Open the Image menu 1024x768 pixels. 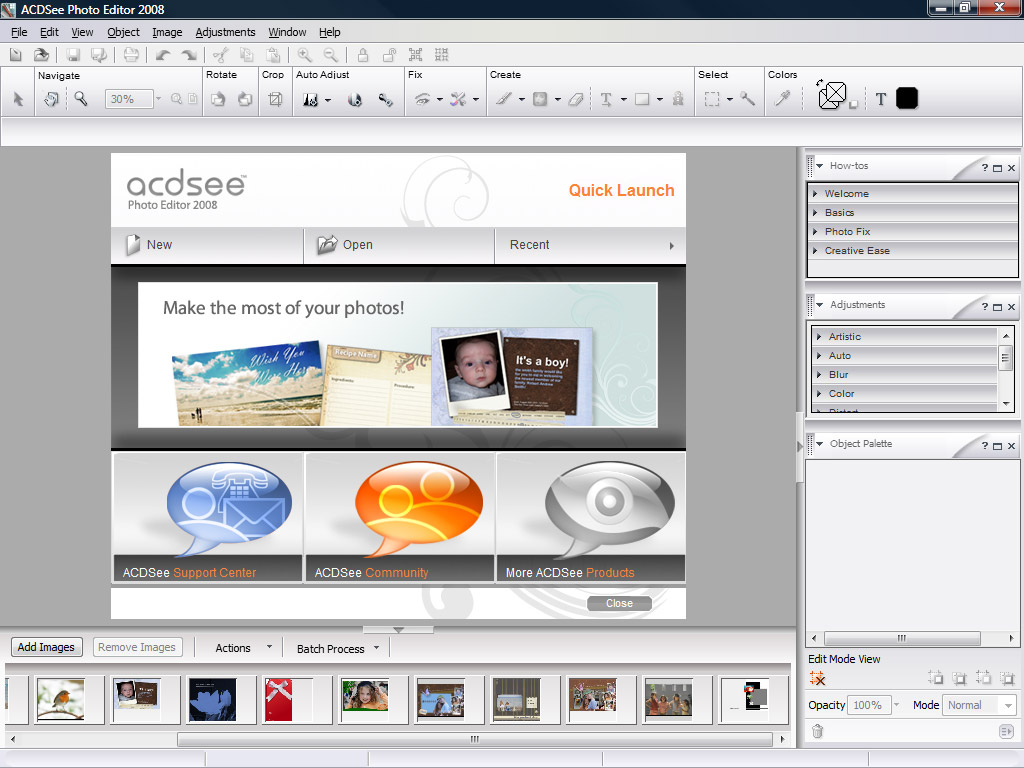167,32
